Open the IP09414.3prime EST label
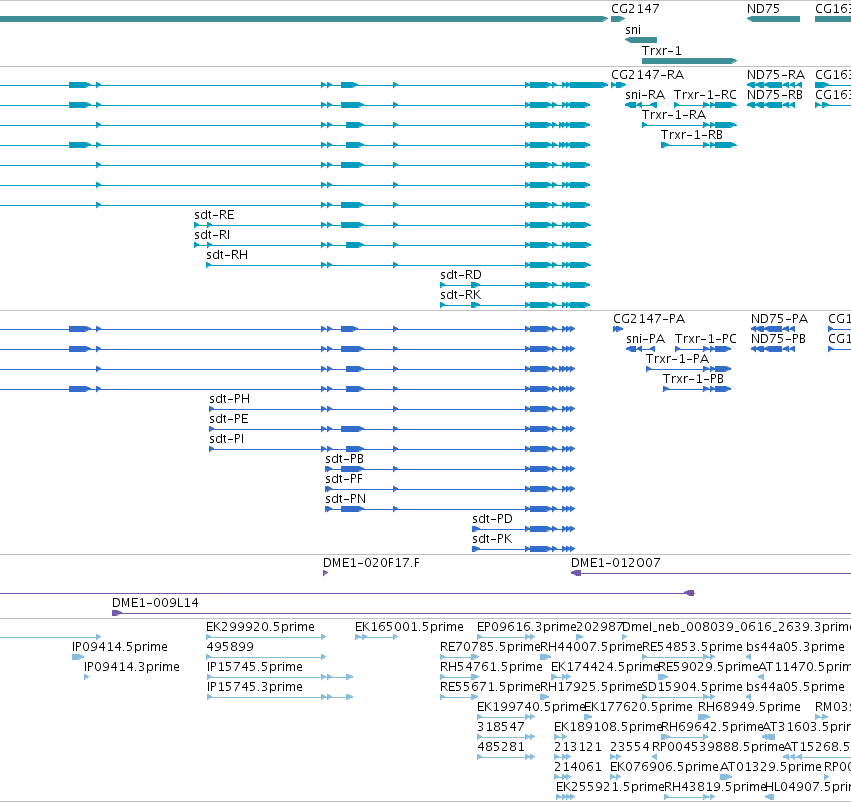This screenshot has height=802, width=851. pos(131,667)
